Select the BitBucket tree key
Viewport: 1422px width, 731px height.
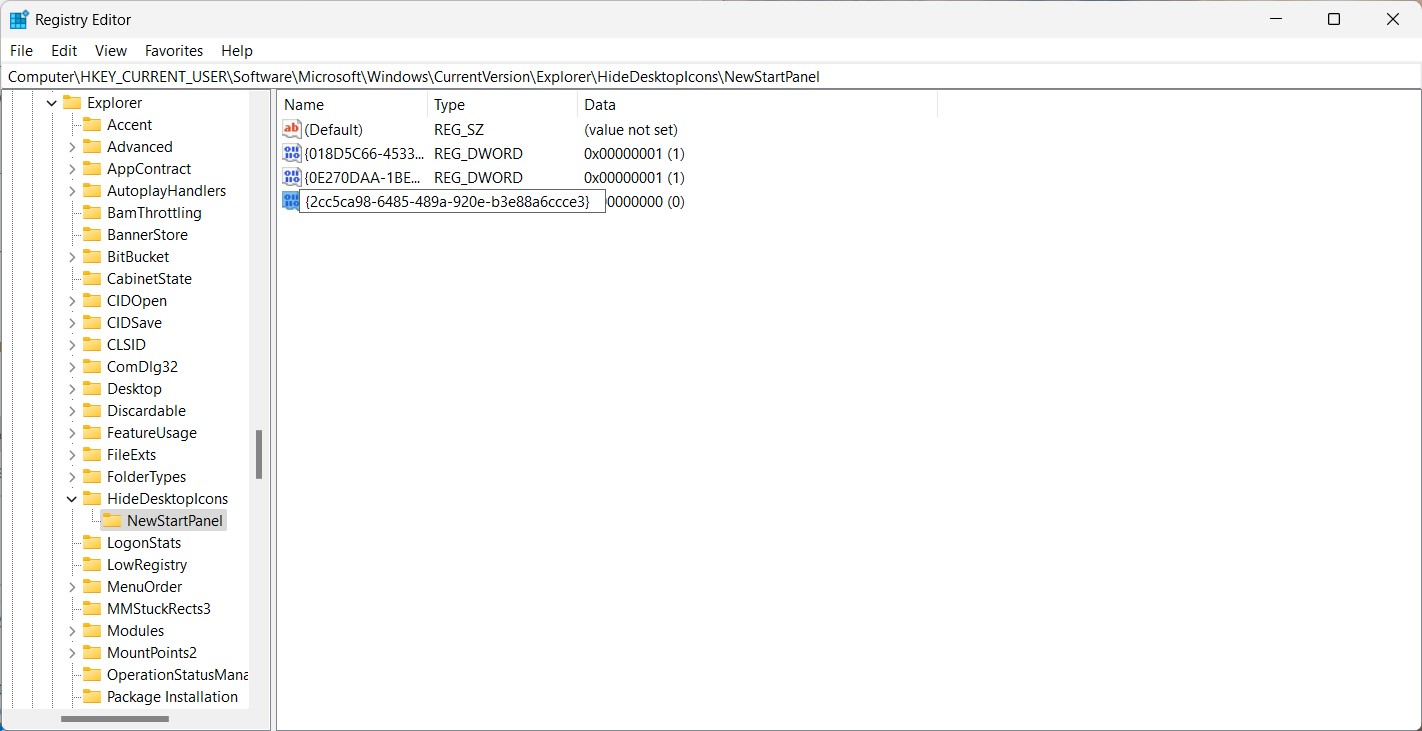coord(138,257)
